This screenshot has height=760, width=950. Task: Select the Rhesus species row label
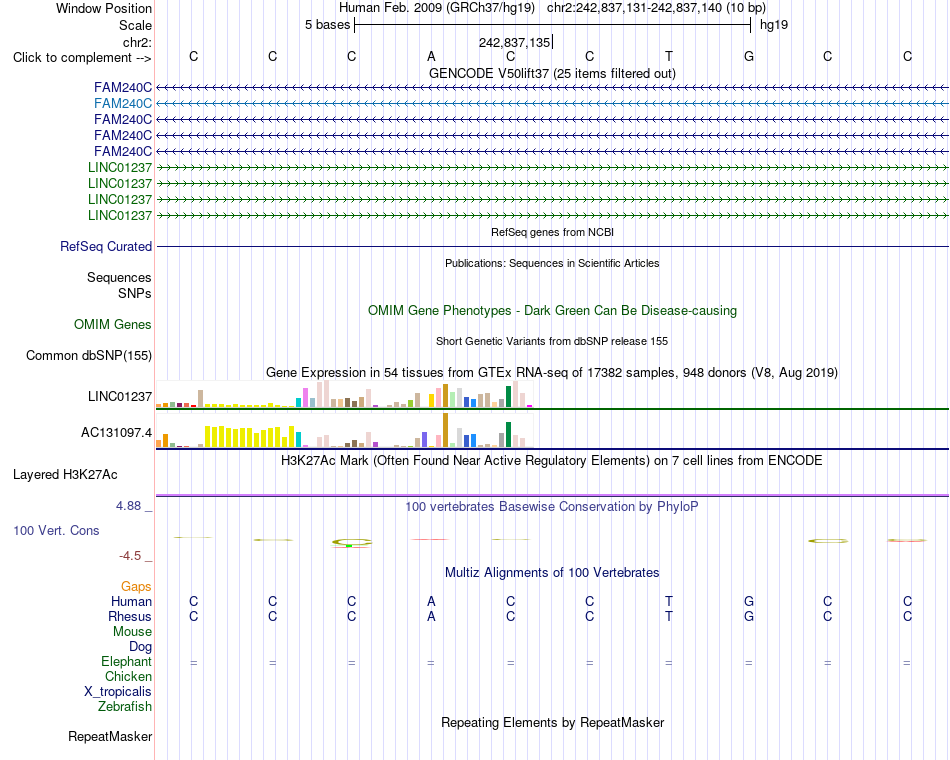(130, 616)
